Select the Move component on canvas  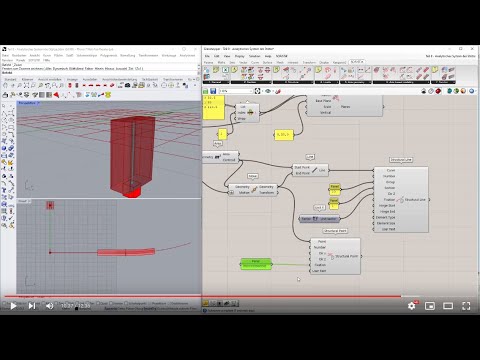[253, 190]
